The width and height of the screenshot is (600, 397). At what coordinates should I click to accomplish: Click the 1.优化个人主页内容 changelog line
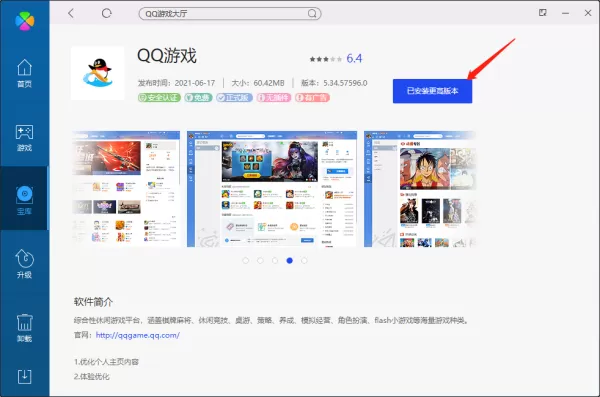(x=106, y=362)
